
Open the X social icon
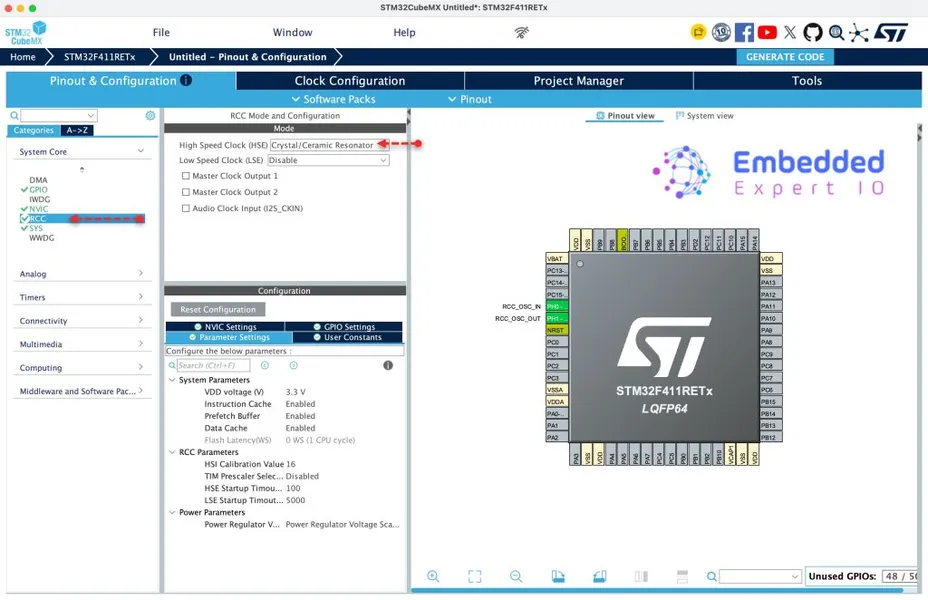(x=790, y=32)
